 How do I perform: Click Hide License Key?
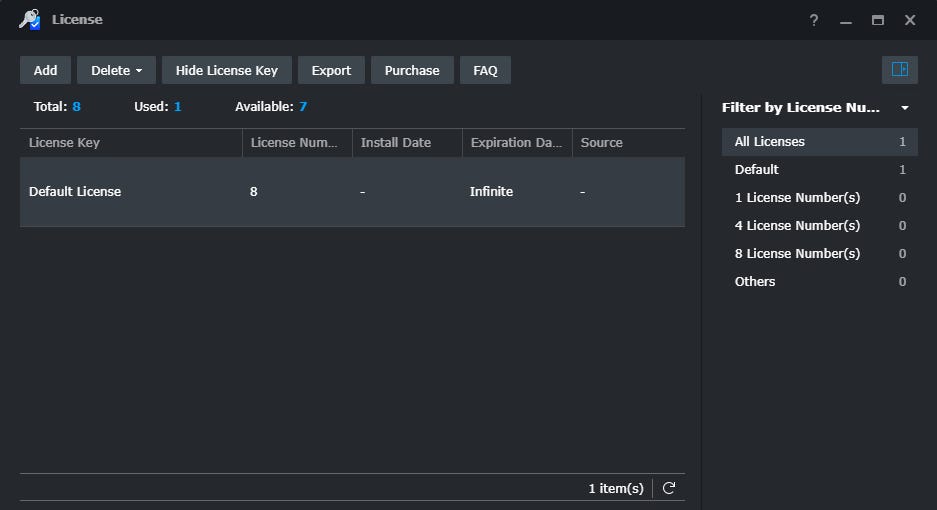click(226, 70)
